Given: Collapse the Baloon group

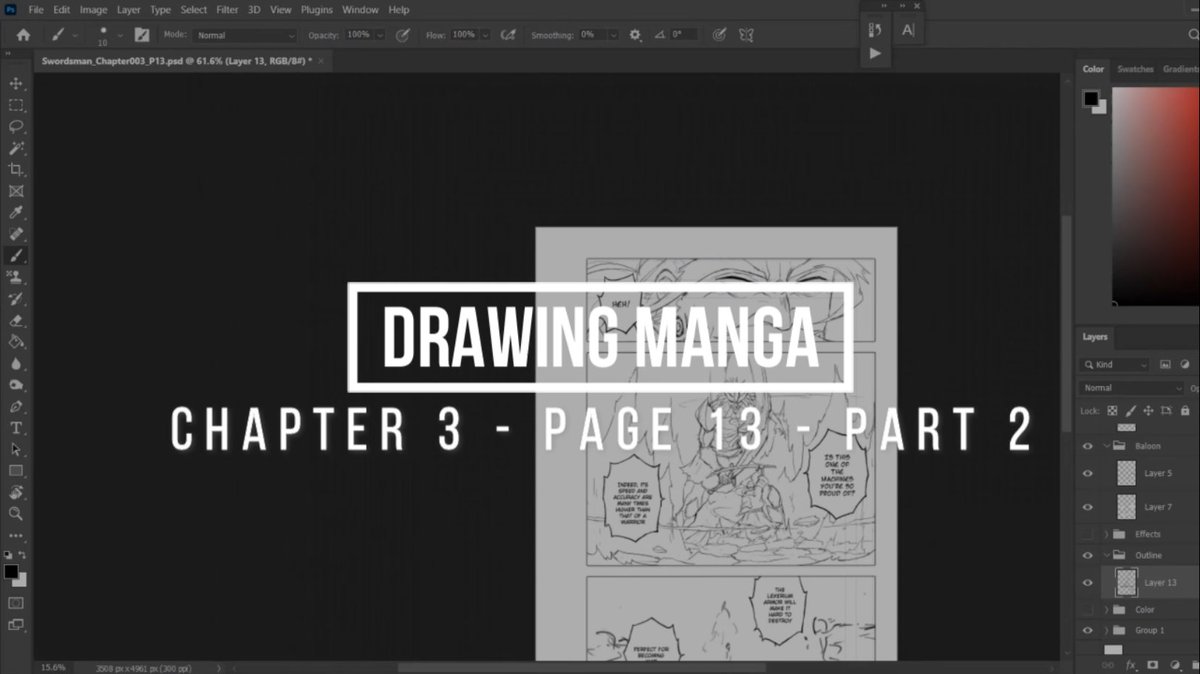Looking at the screenshot, I should click(x=1107, y=446).
